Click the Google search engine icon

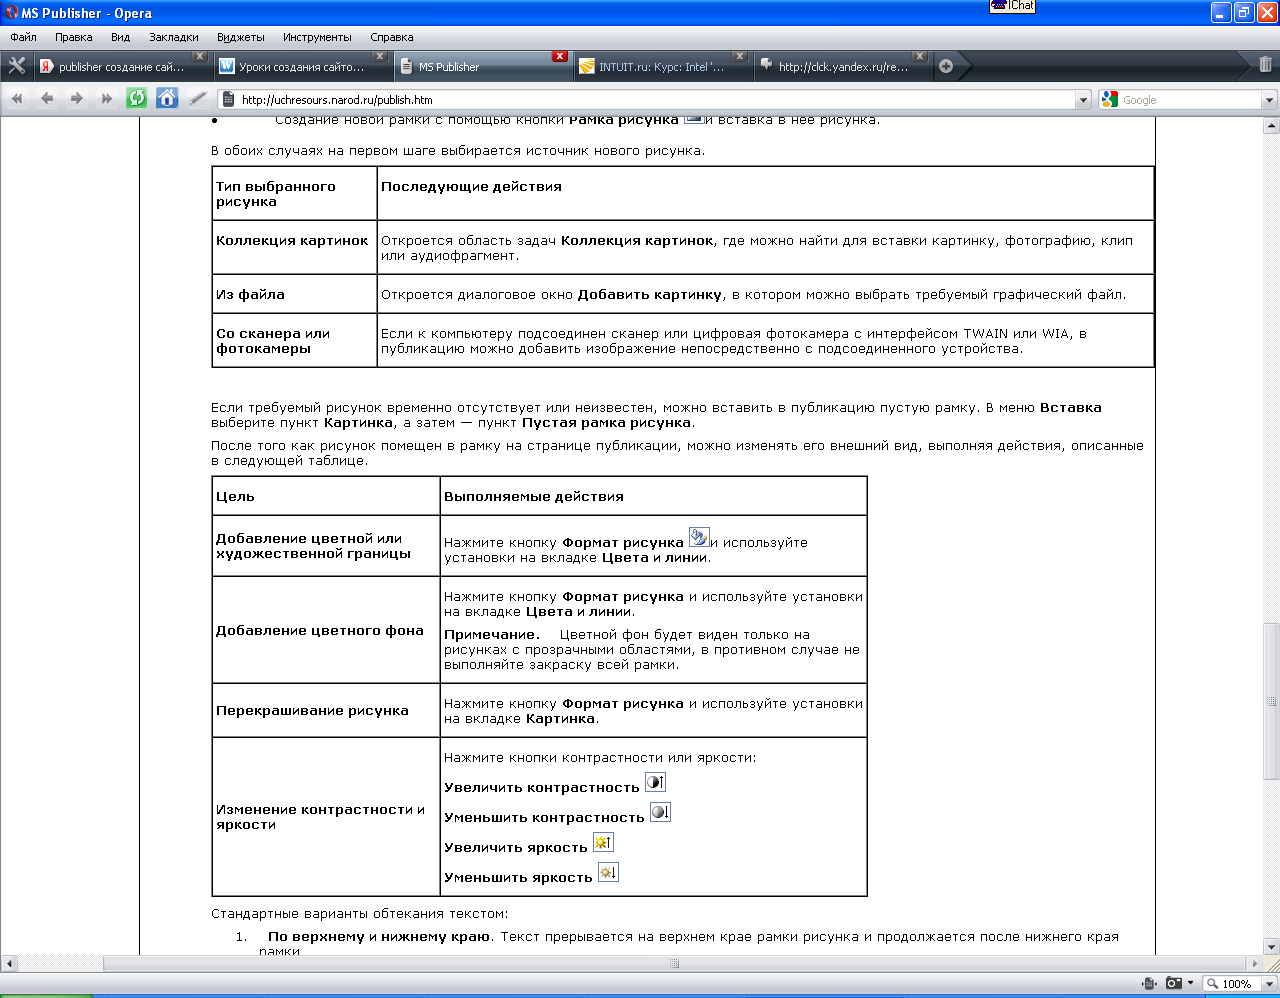click(1109, 99)
